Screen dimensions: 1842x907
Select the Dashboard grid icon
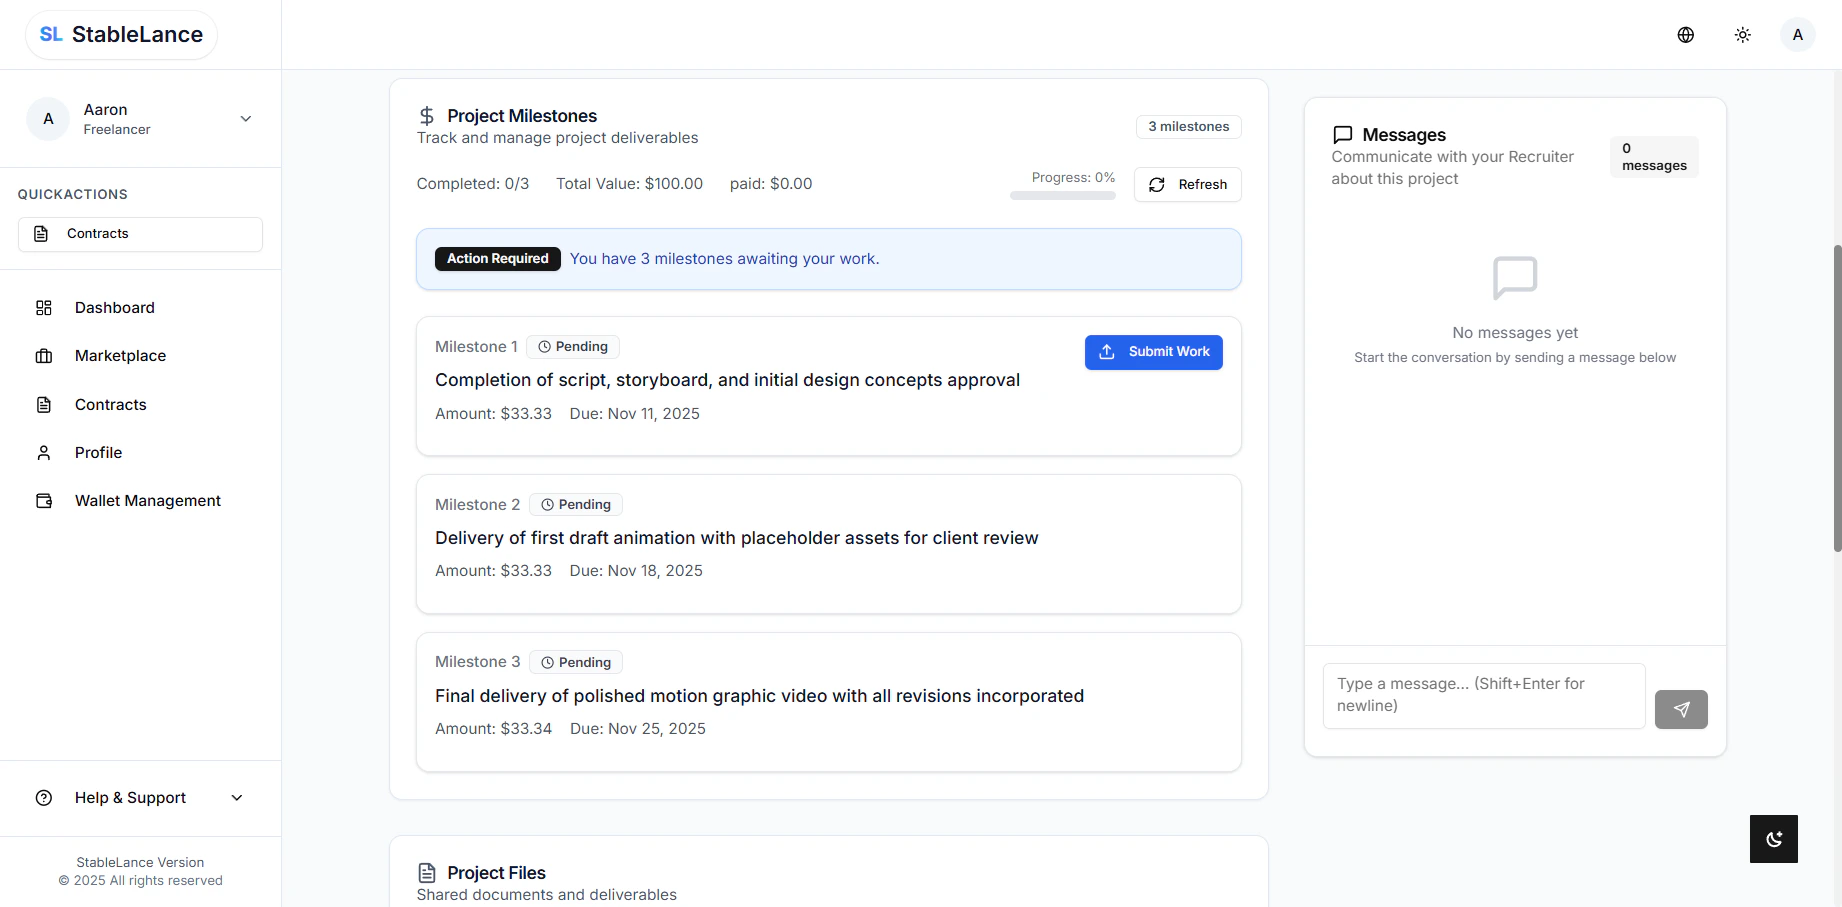pos(43,307)
